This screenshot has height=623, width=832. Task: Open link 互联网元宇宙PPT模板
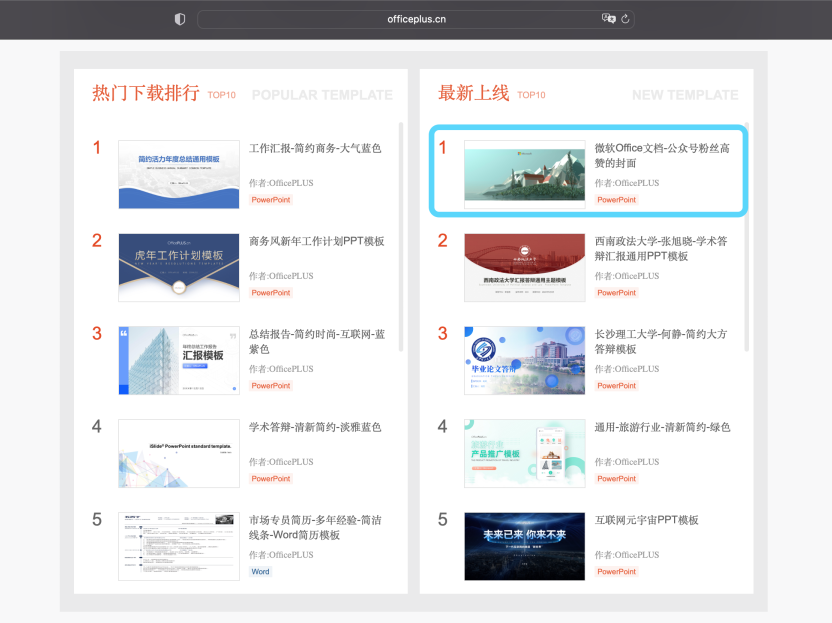point(646,520)
